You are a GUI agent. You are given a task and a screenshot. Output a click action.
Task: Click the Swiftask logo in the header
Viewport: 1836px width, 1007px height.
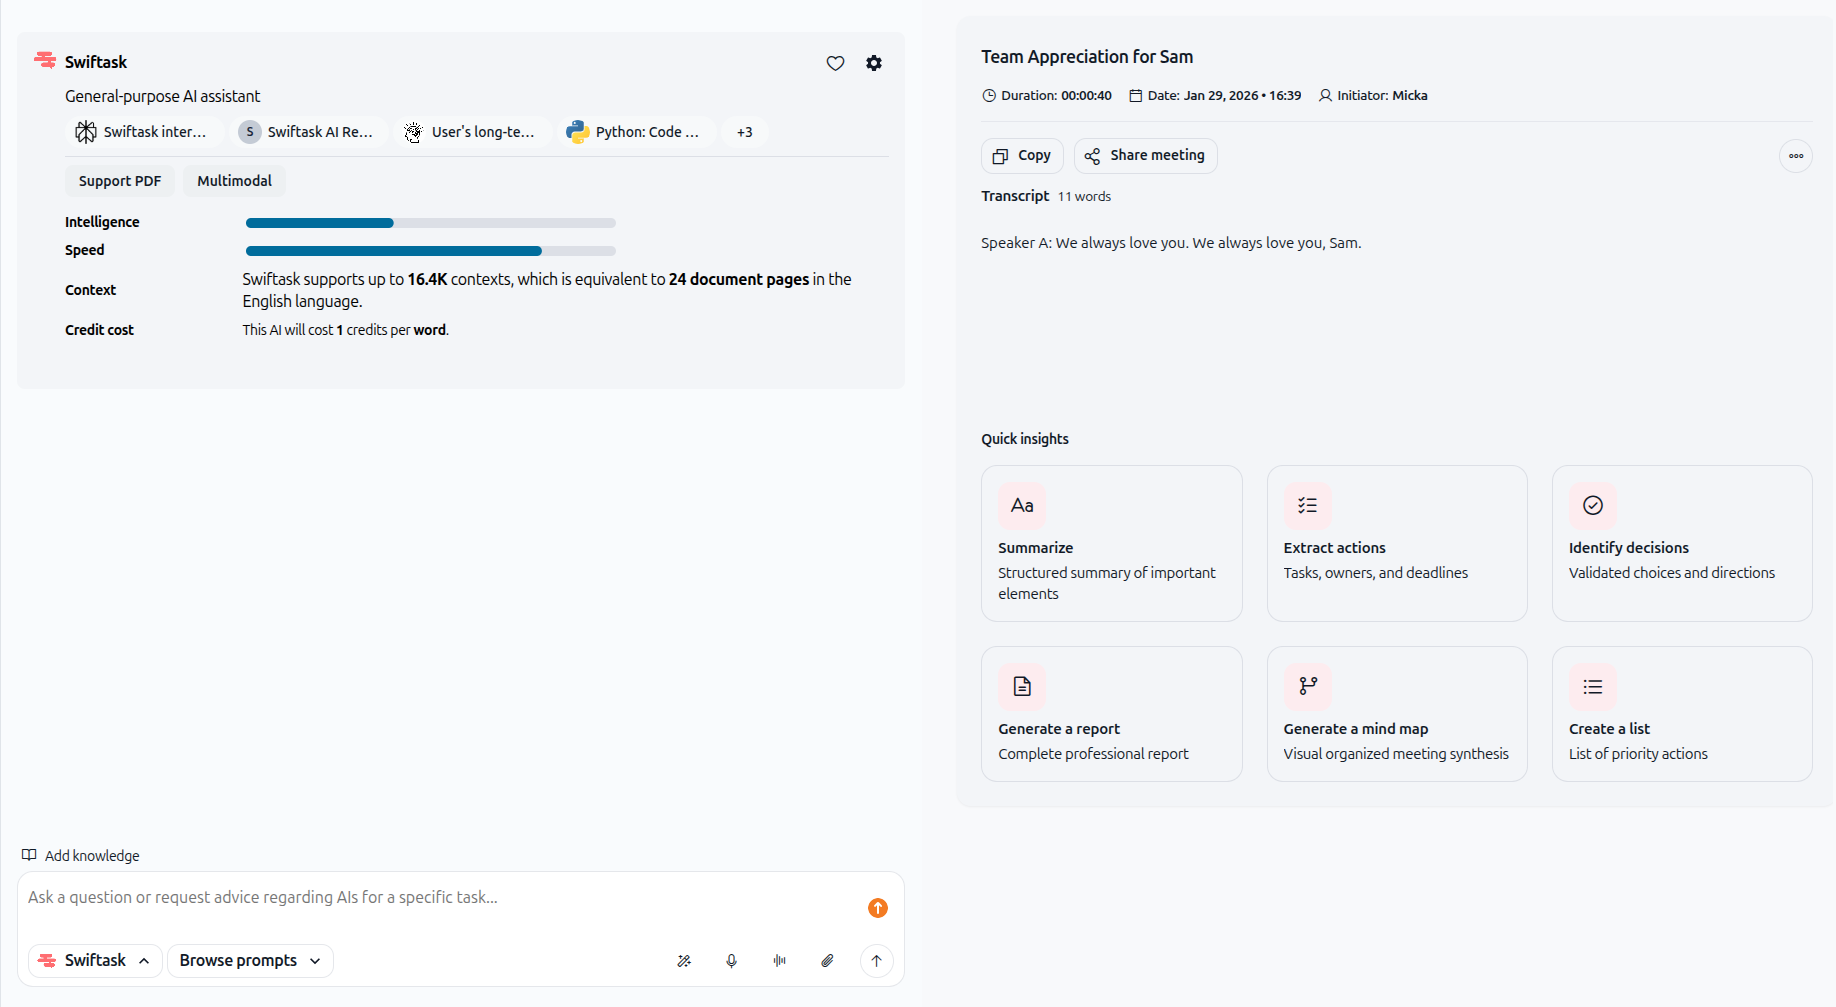click(x=45, y=61)
